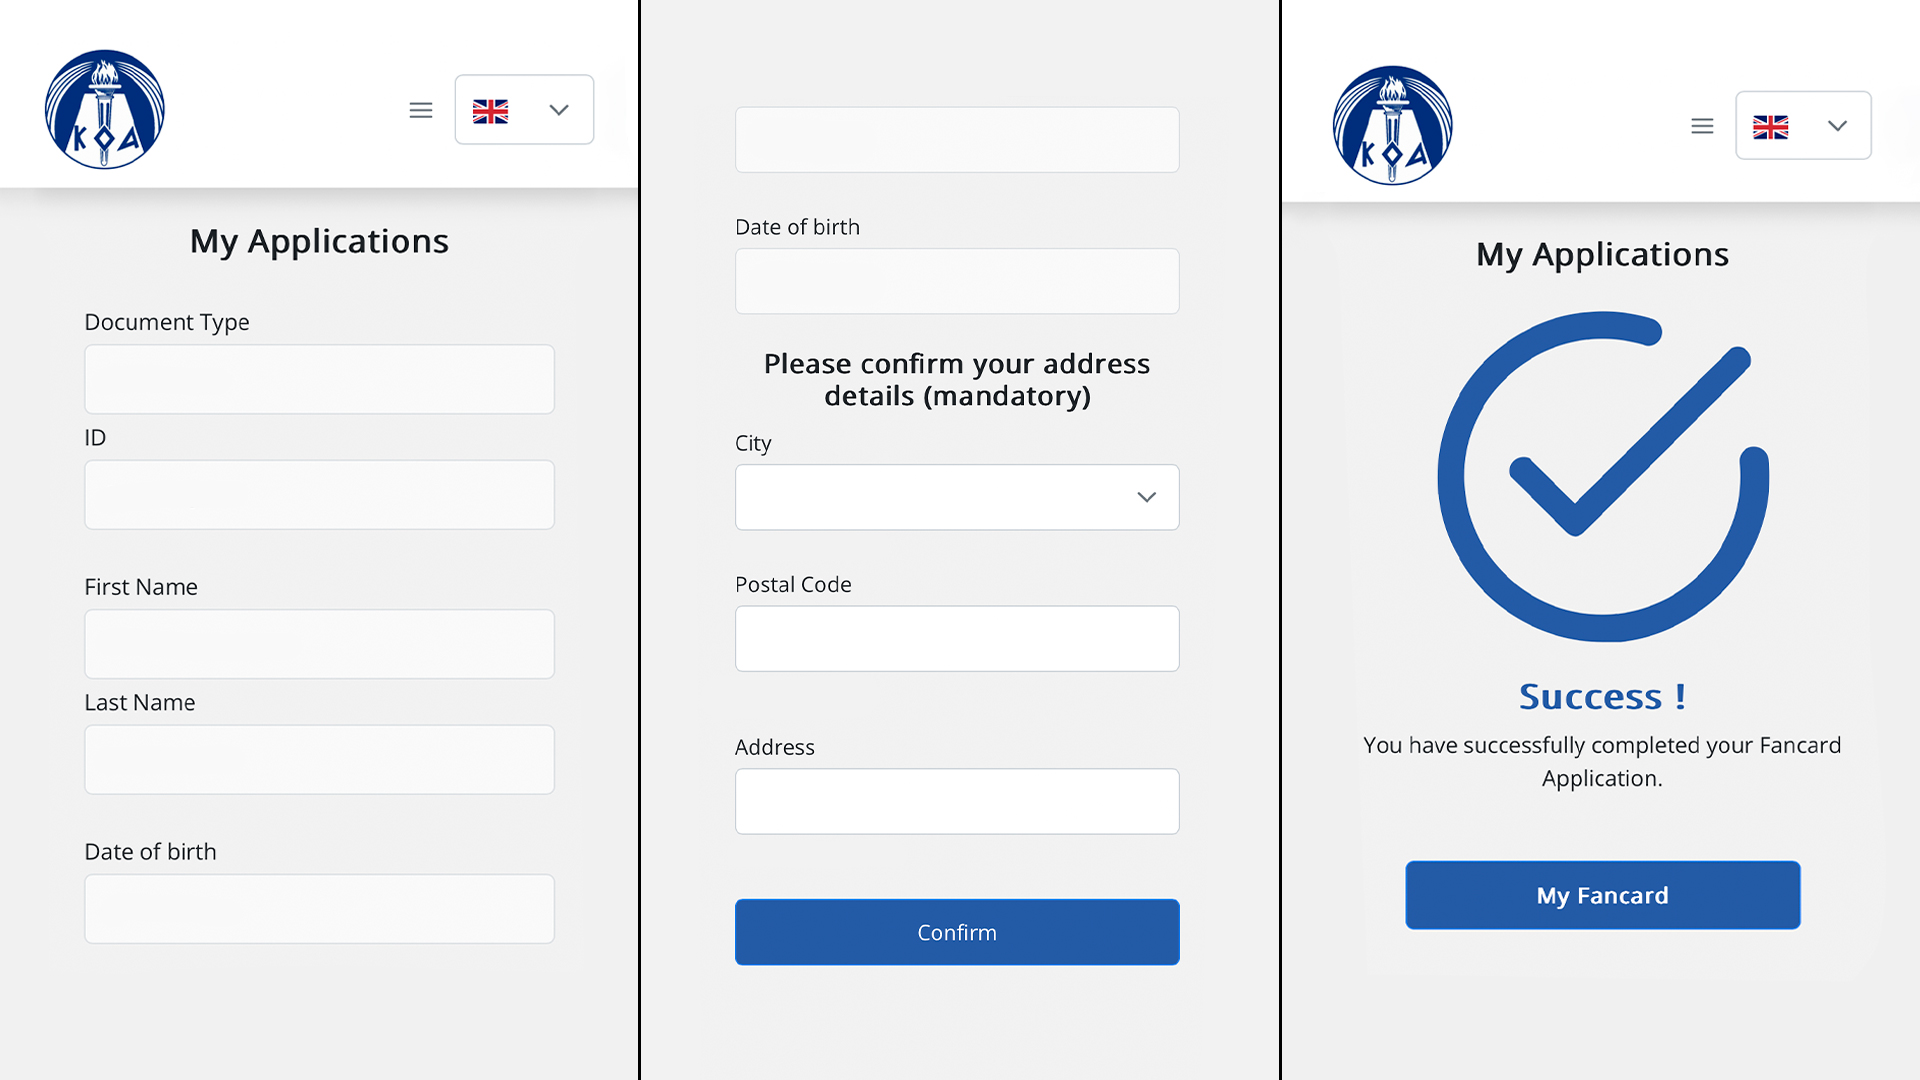Image resolution: width=1920 pixels, height=1080 pixels.
Task: Click the KOA logo in left panel
Action: tap(105, 109)
